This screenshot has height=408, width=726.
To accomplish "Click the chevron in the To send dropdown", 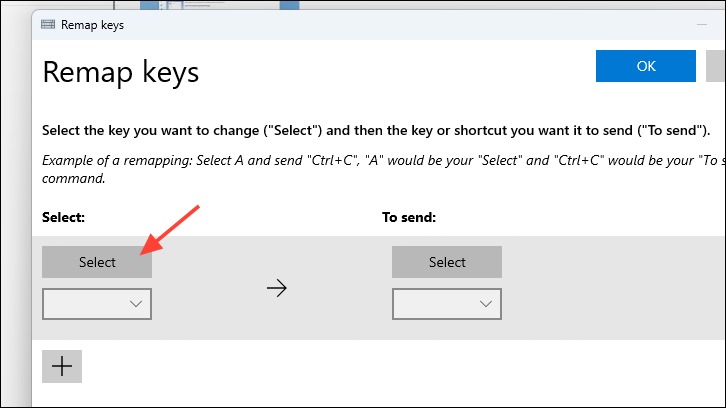I will click(x=486, y=304).
